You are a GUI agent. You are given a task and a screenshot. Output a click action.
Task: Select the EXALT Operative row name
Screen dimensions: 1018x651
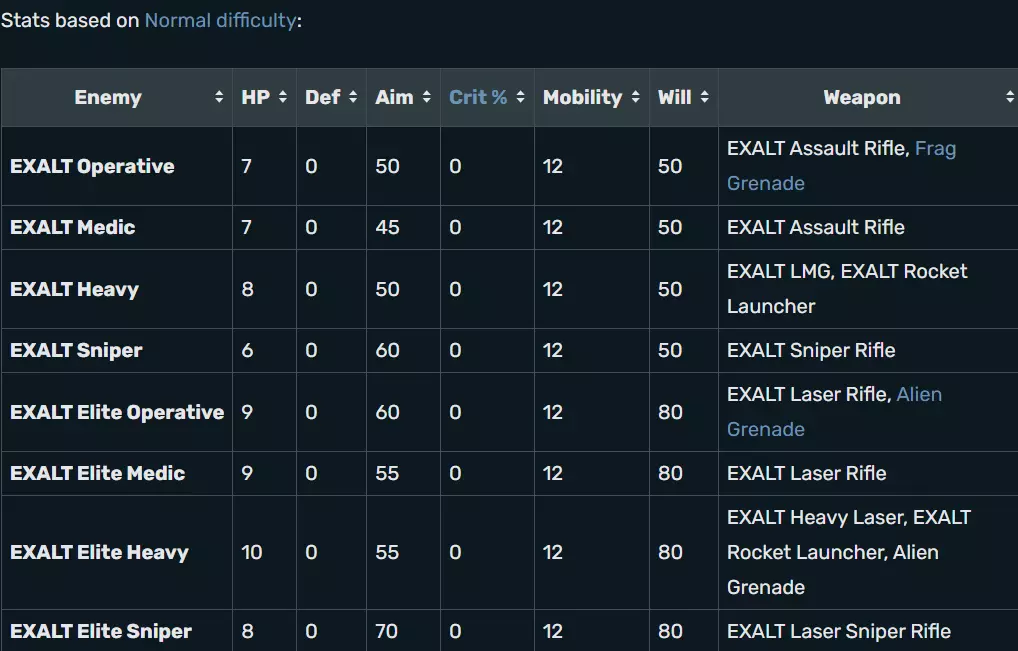pos(92,167)
